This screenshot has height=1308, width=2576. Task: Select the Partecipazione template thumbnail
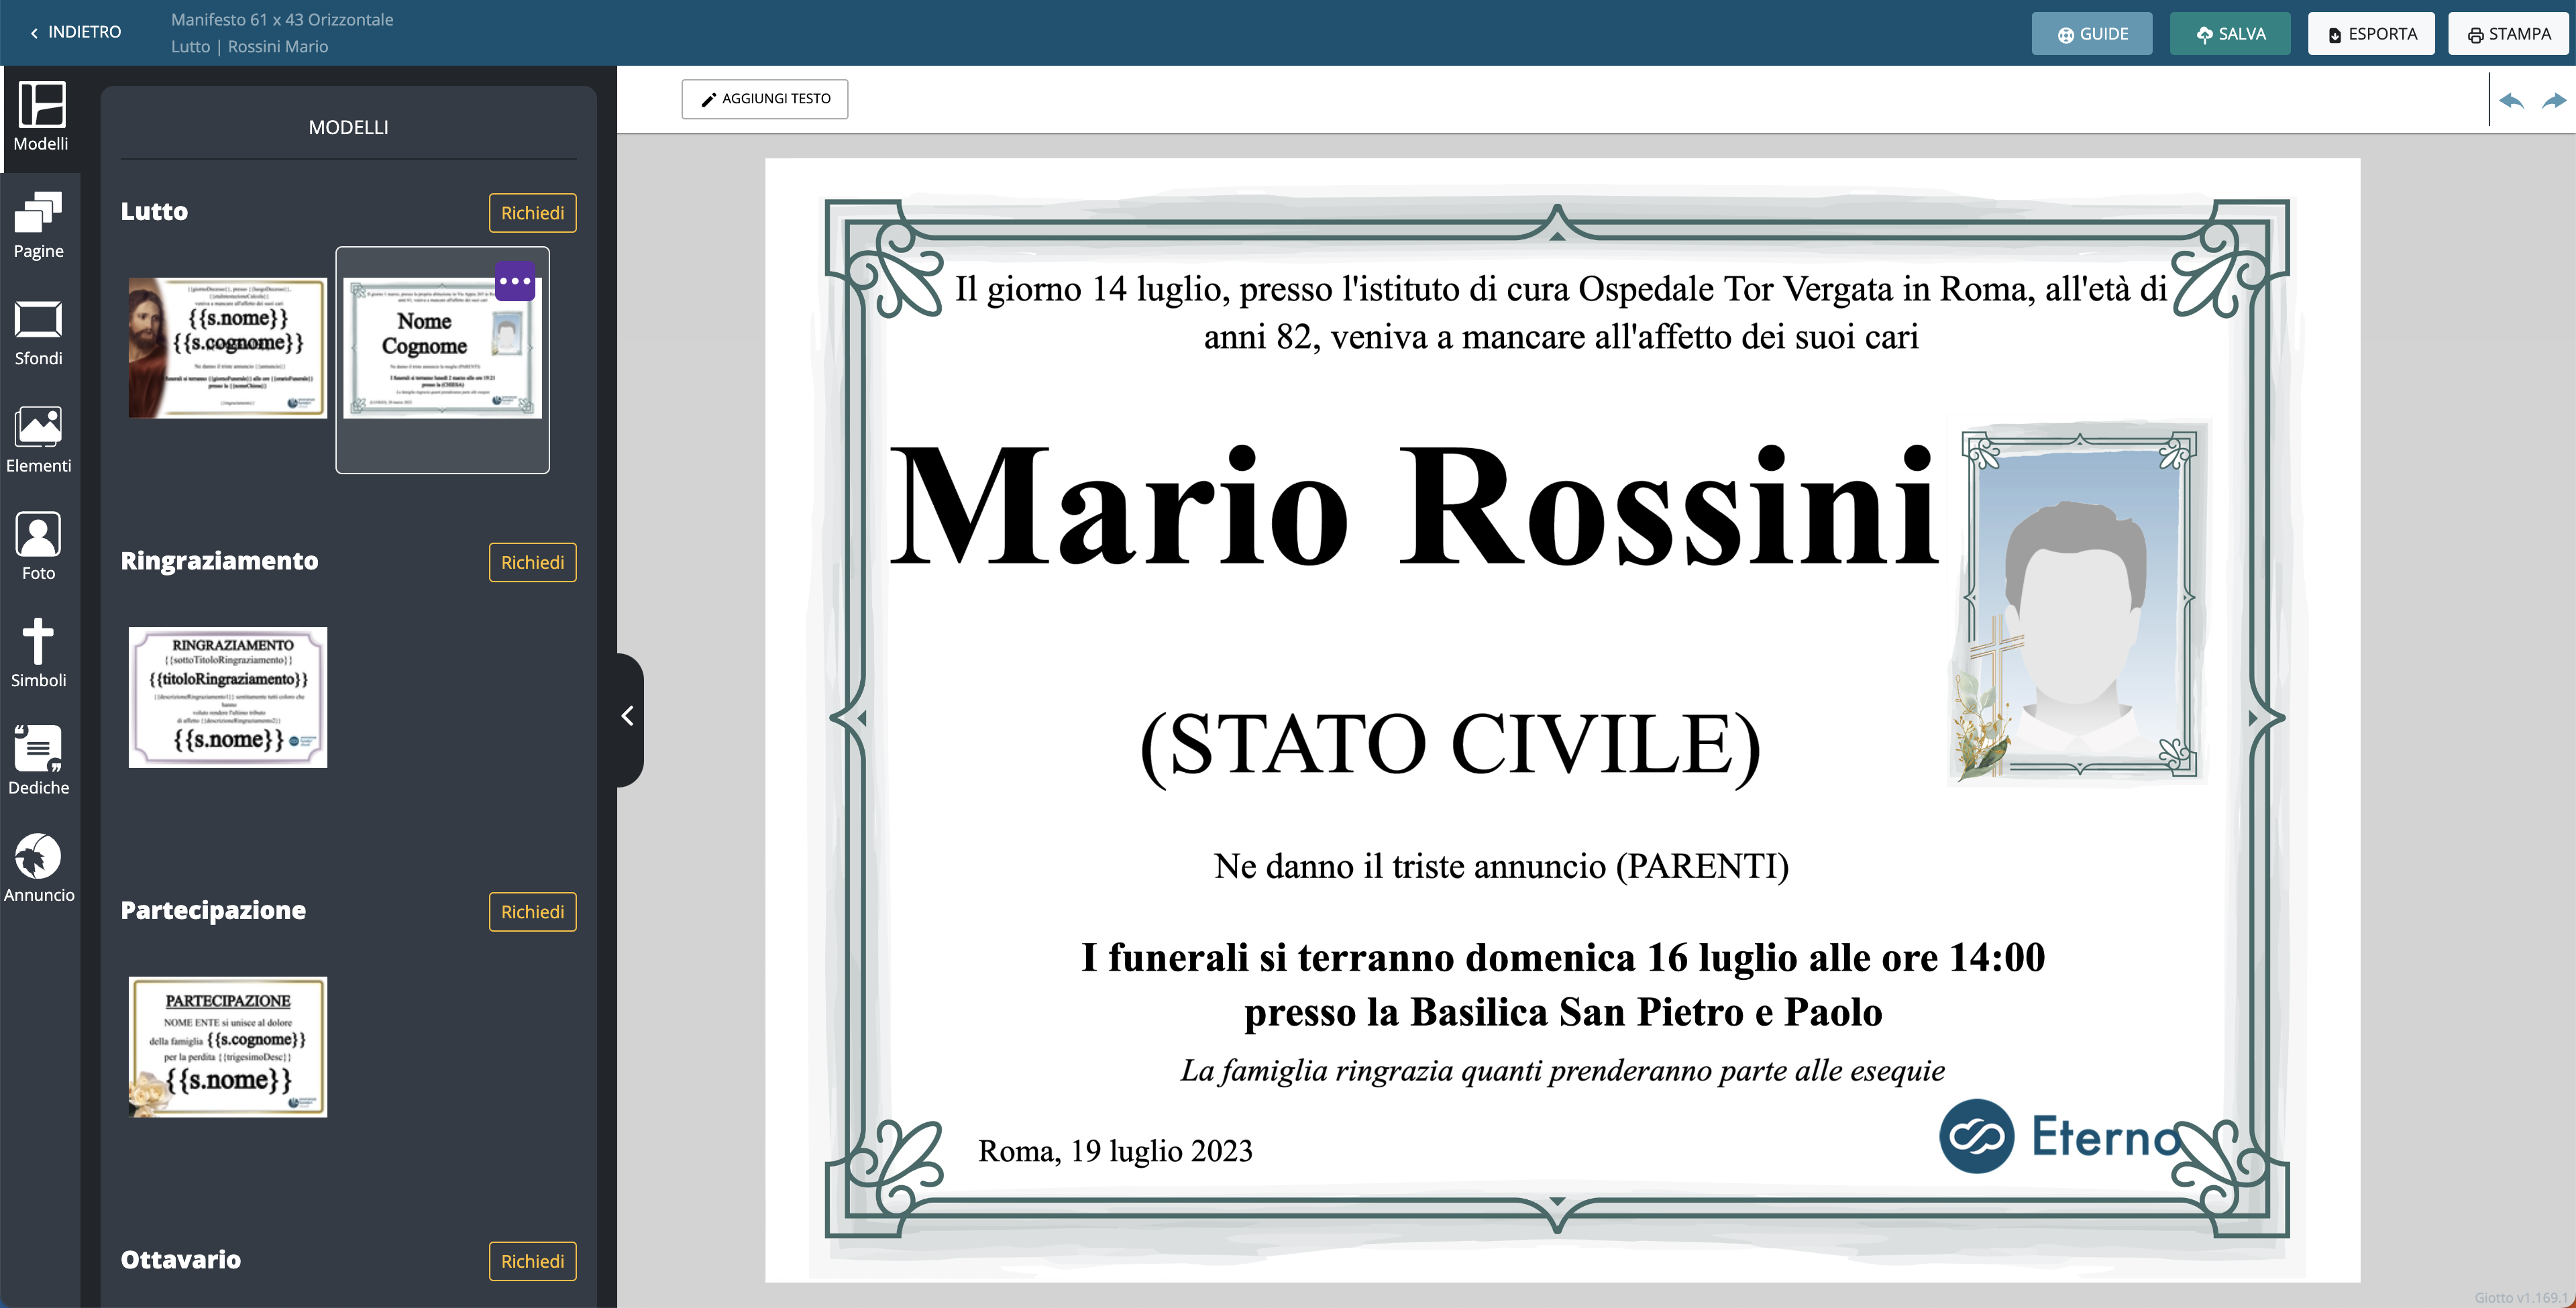click(228, 1047)
